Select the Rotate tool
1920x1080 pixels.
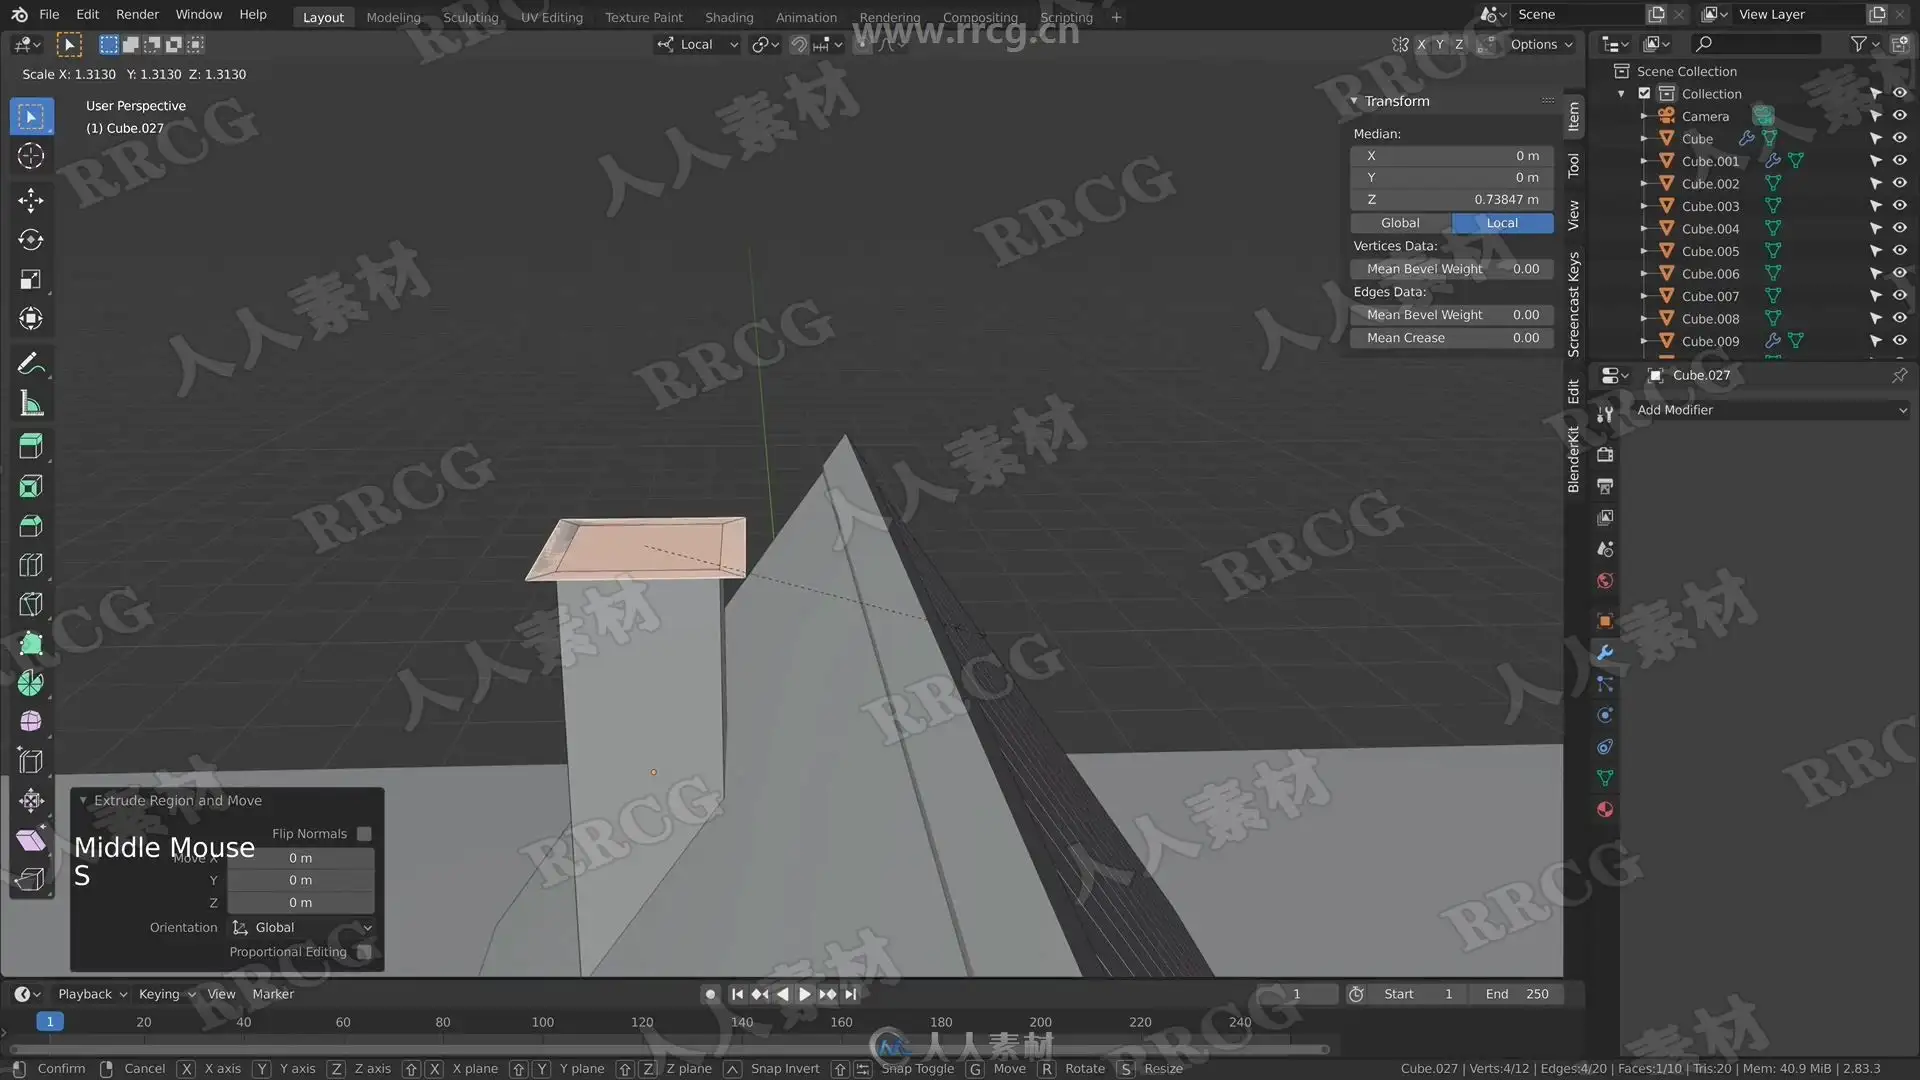31,240
